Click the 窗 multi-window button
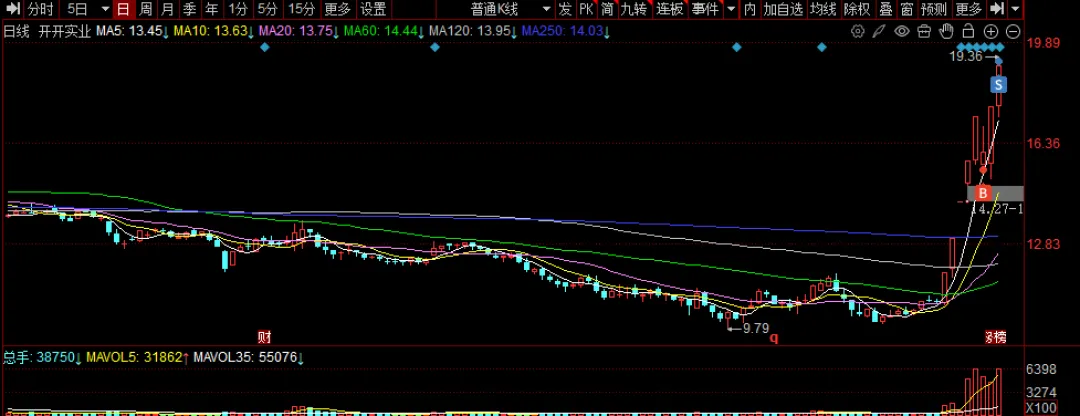 (x=907, y=10)
